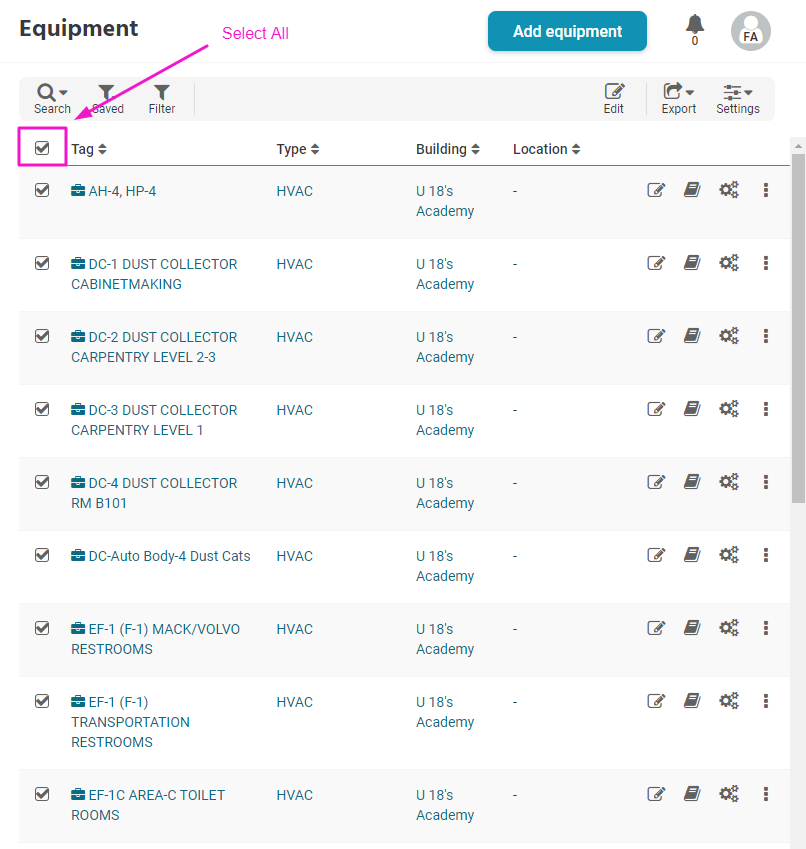
Task: Uncheck EF-1 MACK/VOLVO RESTROOMS checkbox
Action: (42, 628)
